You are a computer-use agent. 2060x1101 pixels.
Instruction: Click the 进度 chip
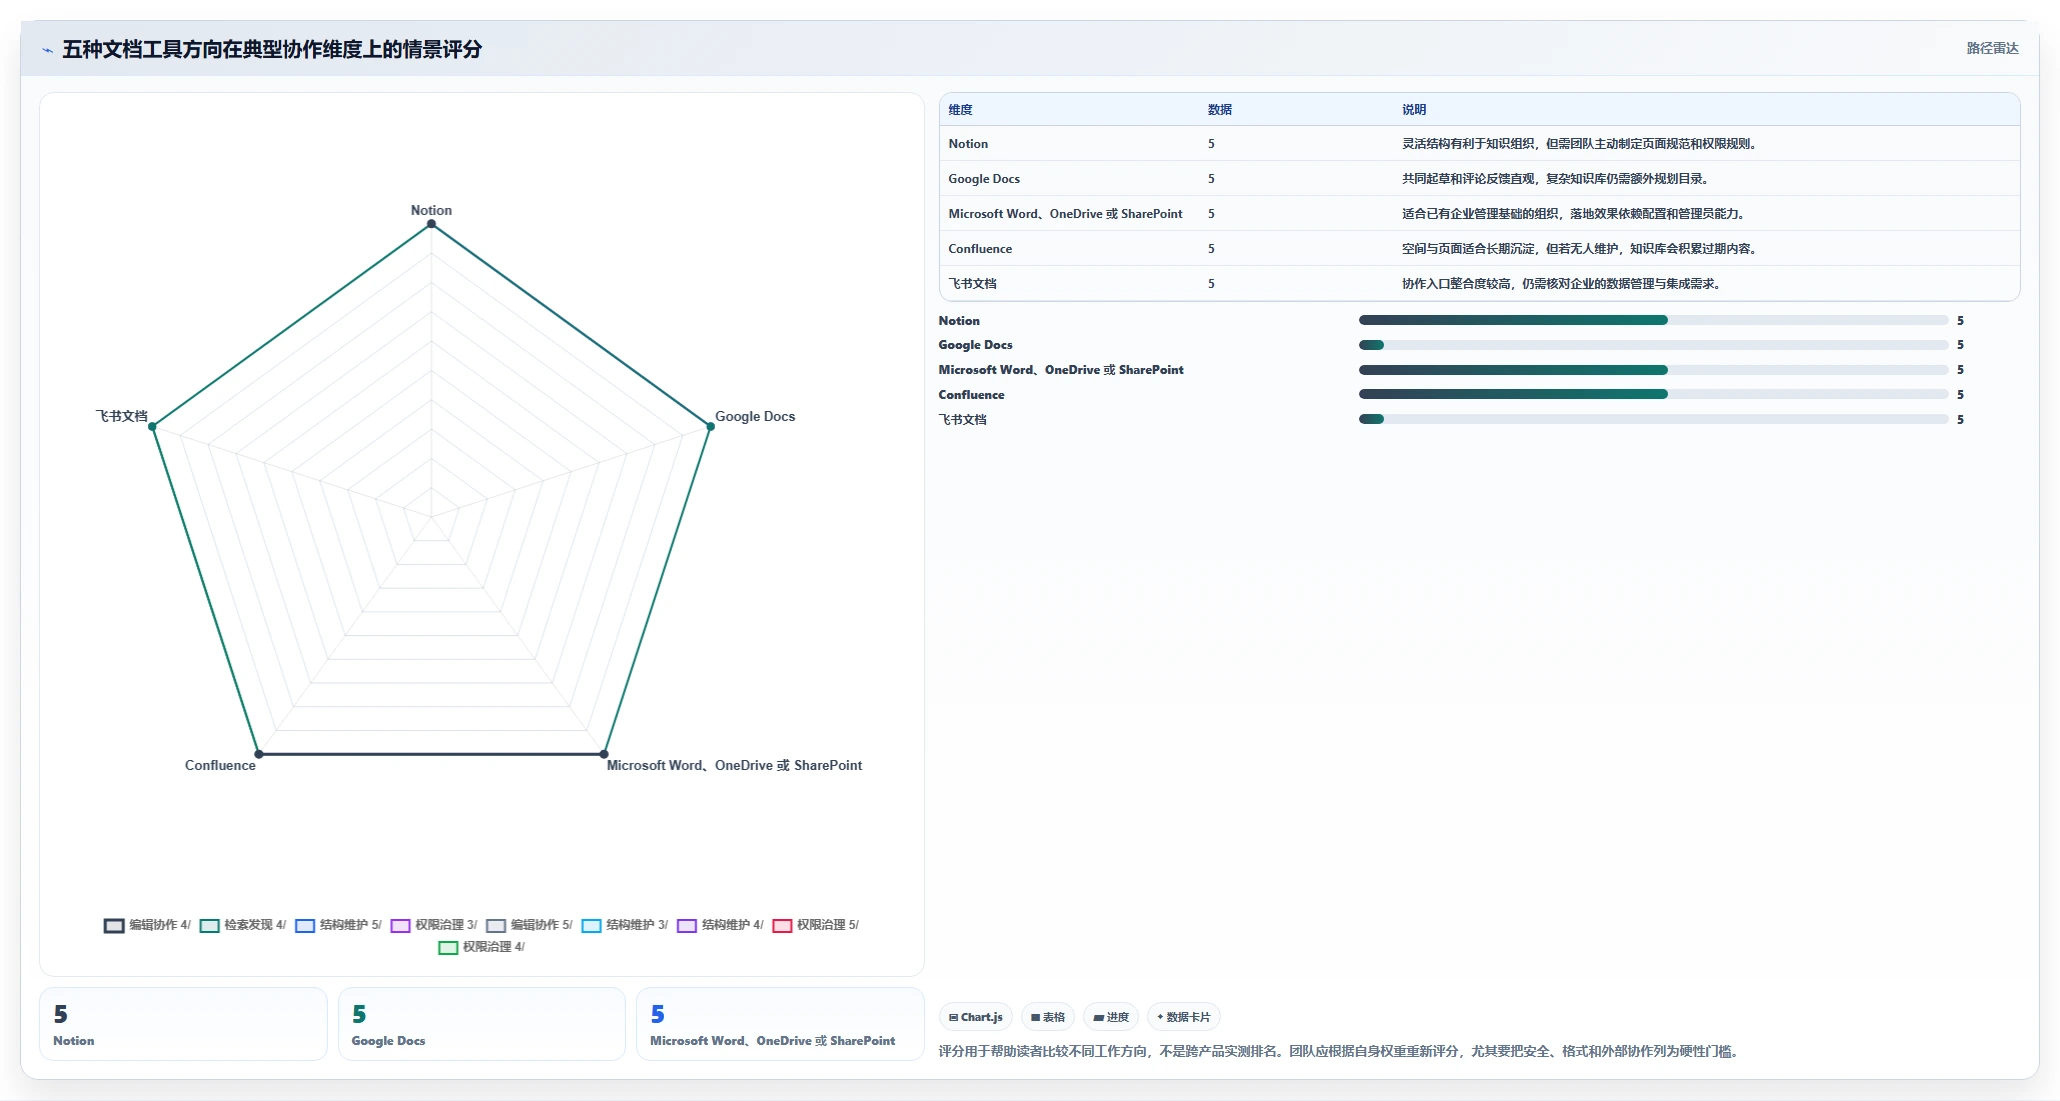(1111, 1017)
